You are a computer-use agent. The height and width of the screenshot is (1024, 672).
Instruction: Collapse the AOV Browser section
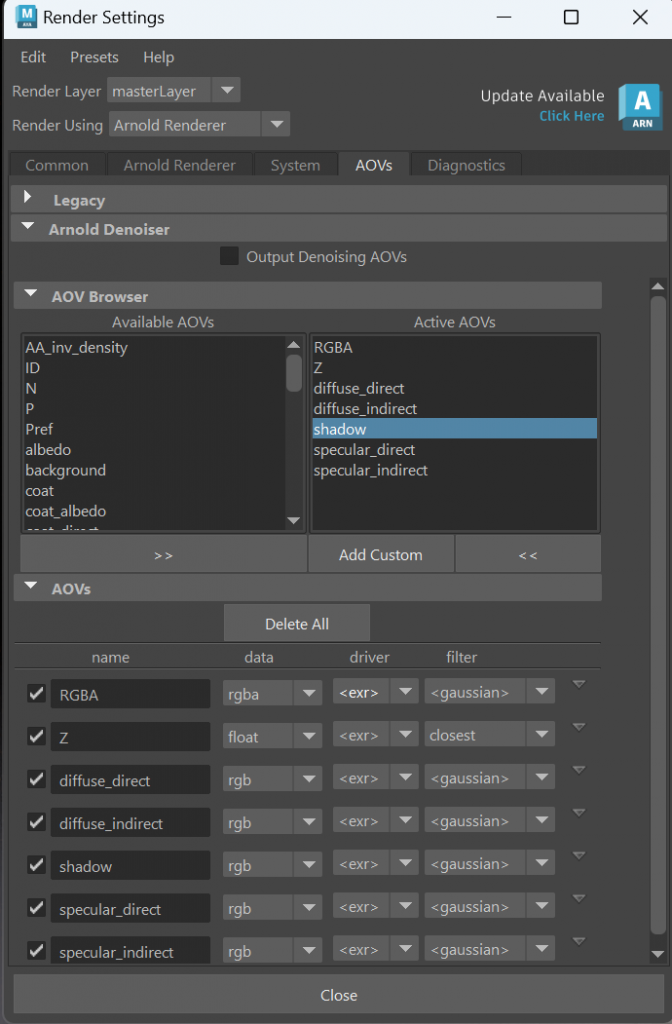[x=30, y=293]
